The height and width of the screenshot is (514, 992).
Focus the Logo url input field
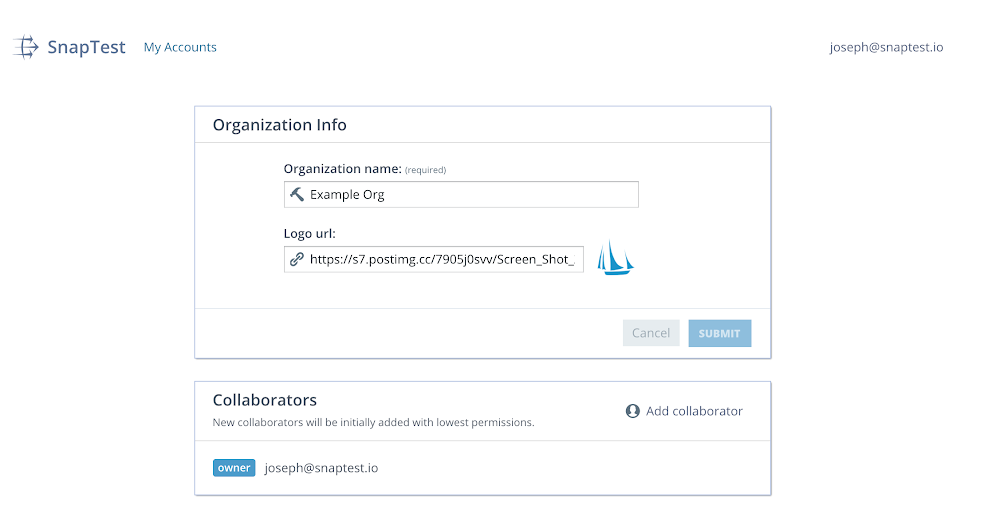[x=434, y=259]
